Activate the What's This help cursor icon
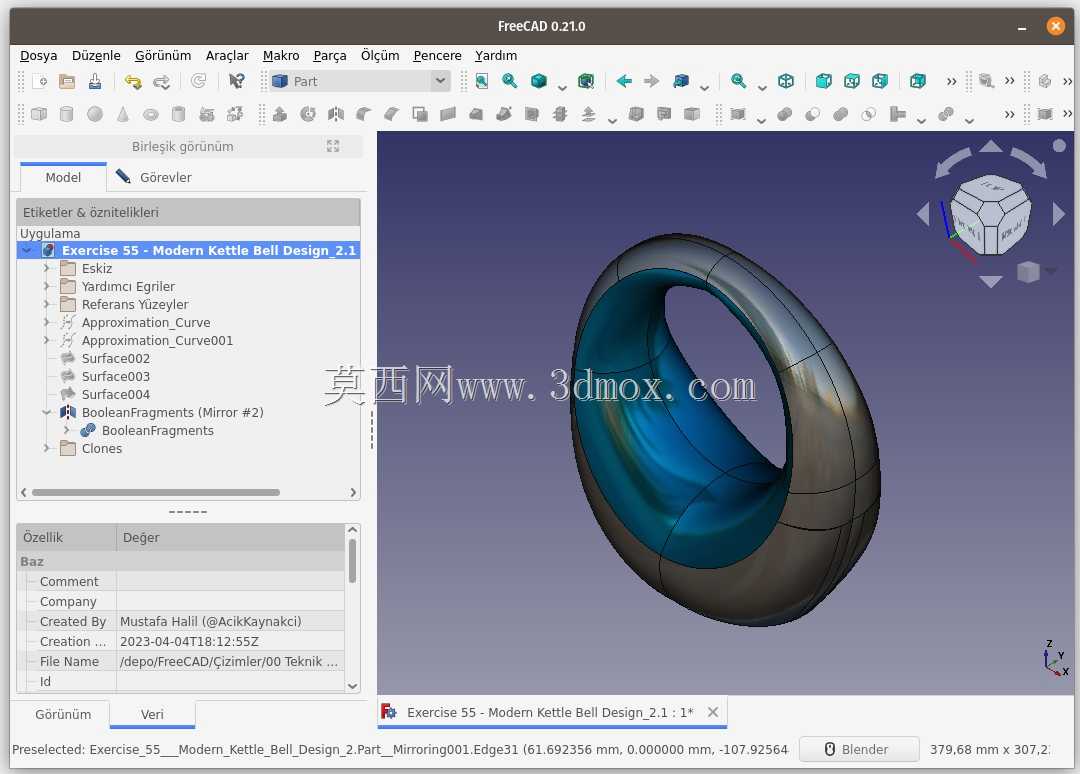Viewport: 1080px width, 774px height. coord(236,81)
